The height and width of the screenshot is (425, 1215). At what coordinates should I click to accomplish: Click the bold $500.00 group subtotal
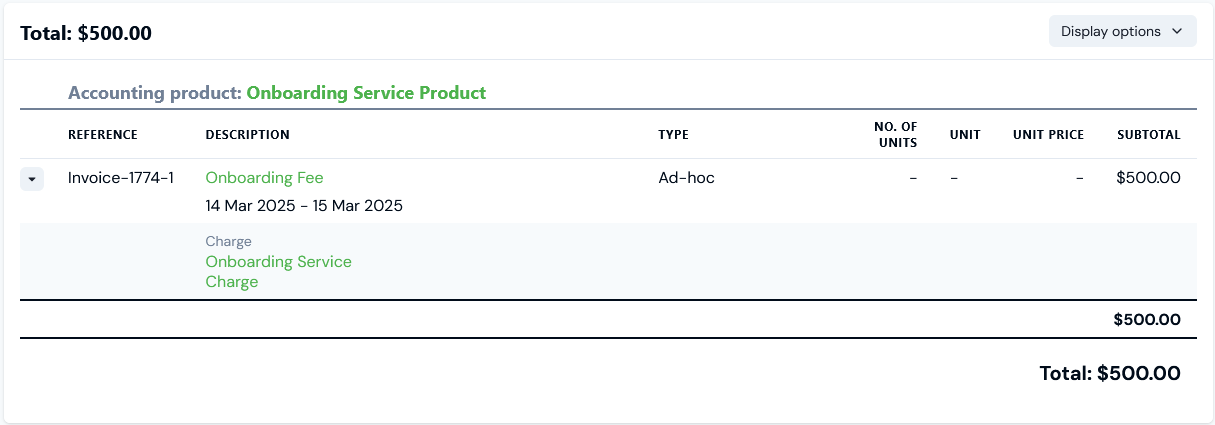click(1147, 320)
